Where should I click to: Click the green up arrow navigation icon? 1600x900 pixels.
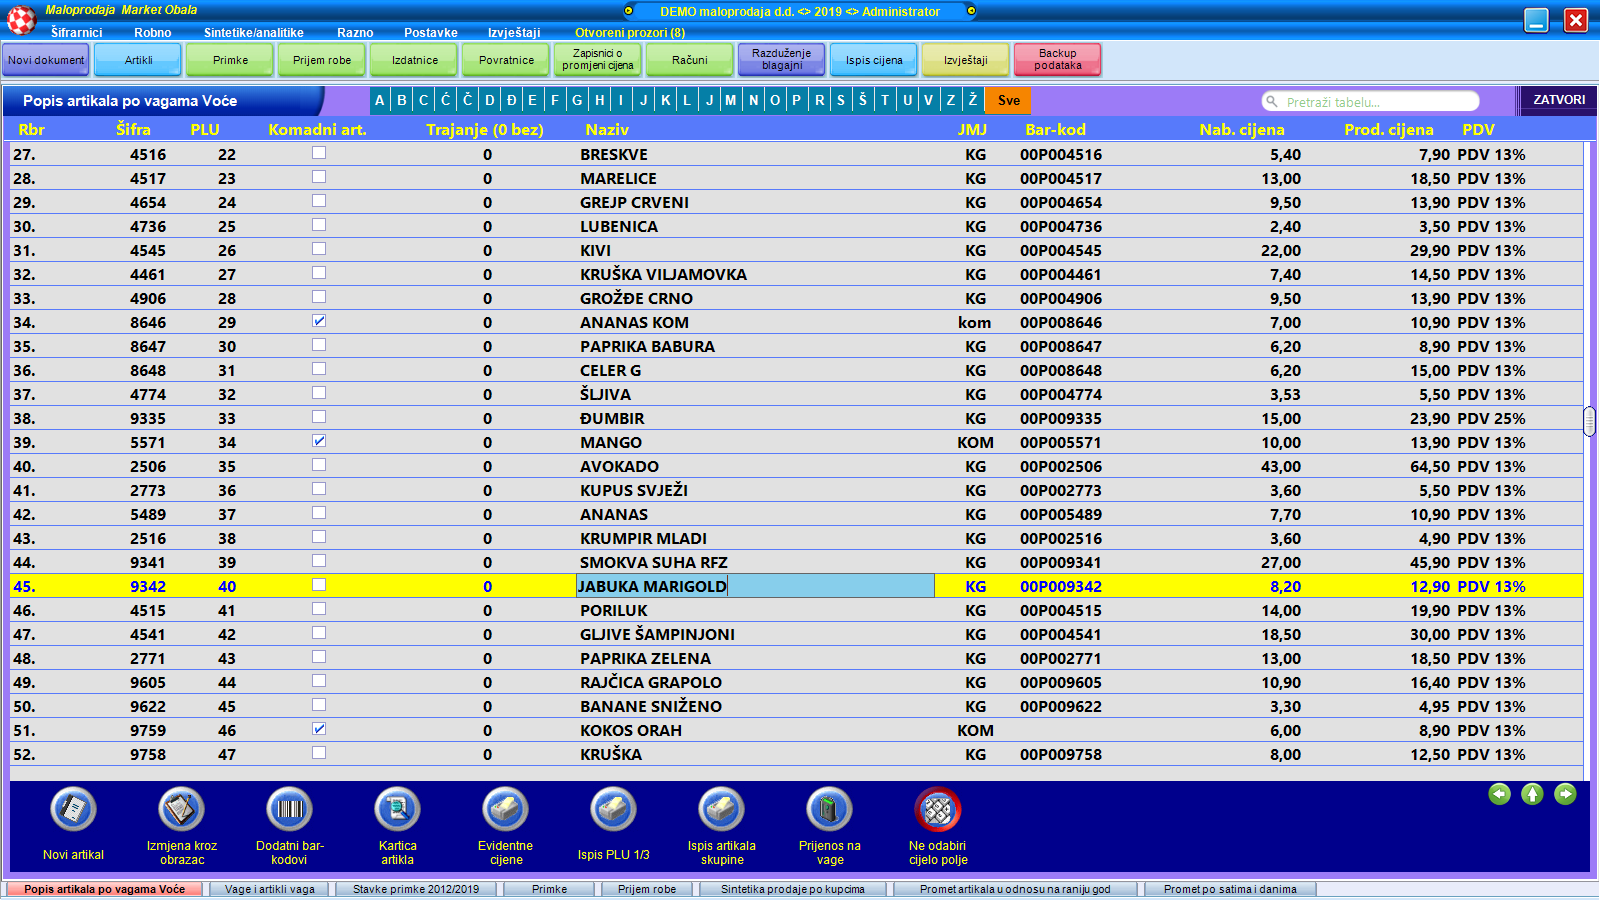coord(1532,794)
